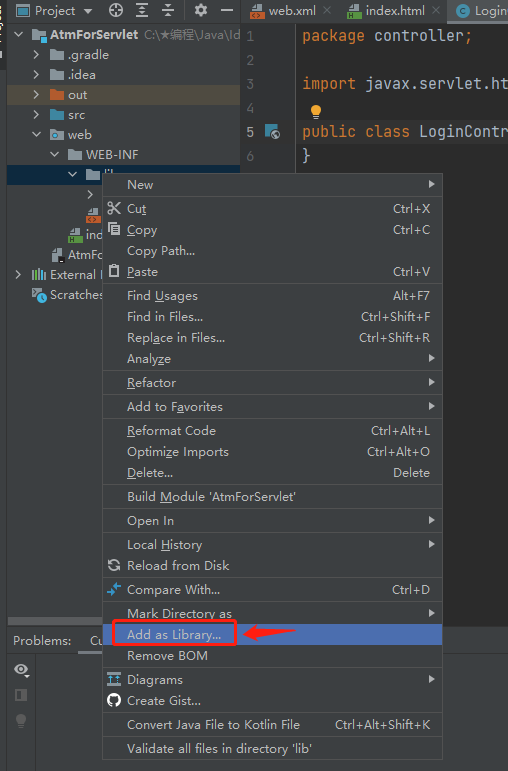
Task: Click the Select Opened File target icon
Action: tap(116, 10)
